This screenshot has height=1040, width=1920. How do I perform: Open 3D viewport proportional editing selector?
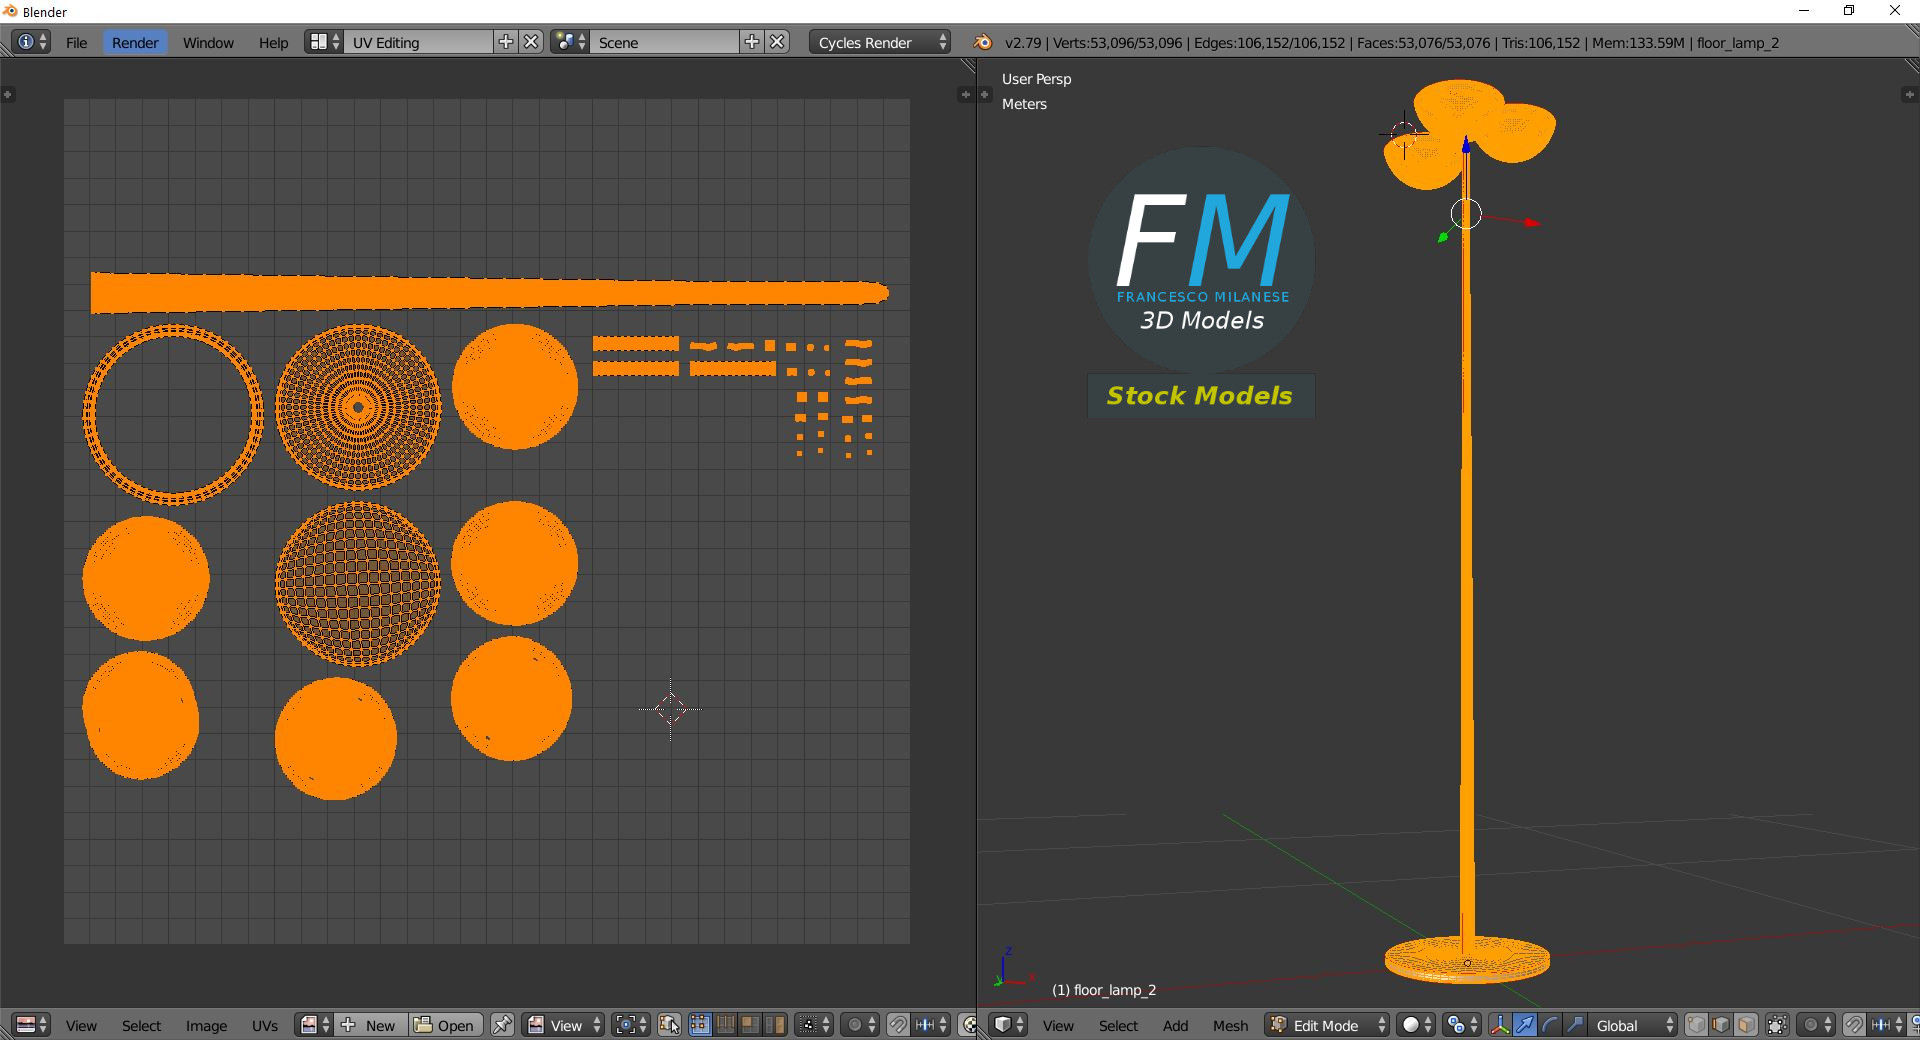1816,1025
